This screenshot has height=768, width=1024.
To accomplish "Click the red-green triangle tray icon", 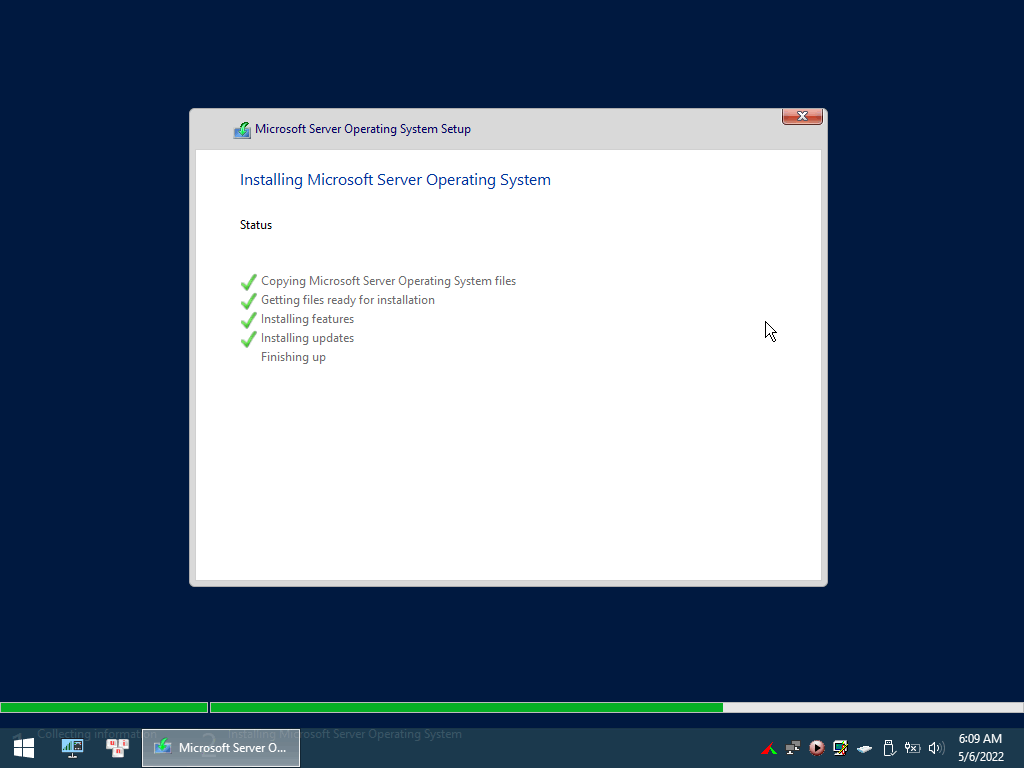I will (769, 748).
